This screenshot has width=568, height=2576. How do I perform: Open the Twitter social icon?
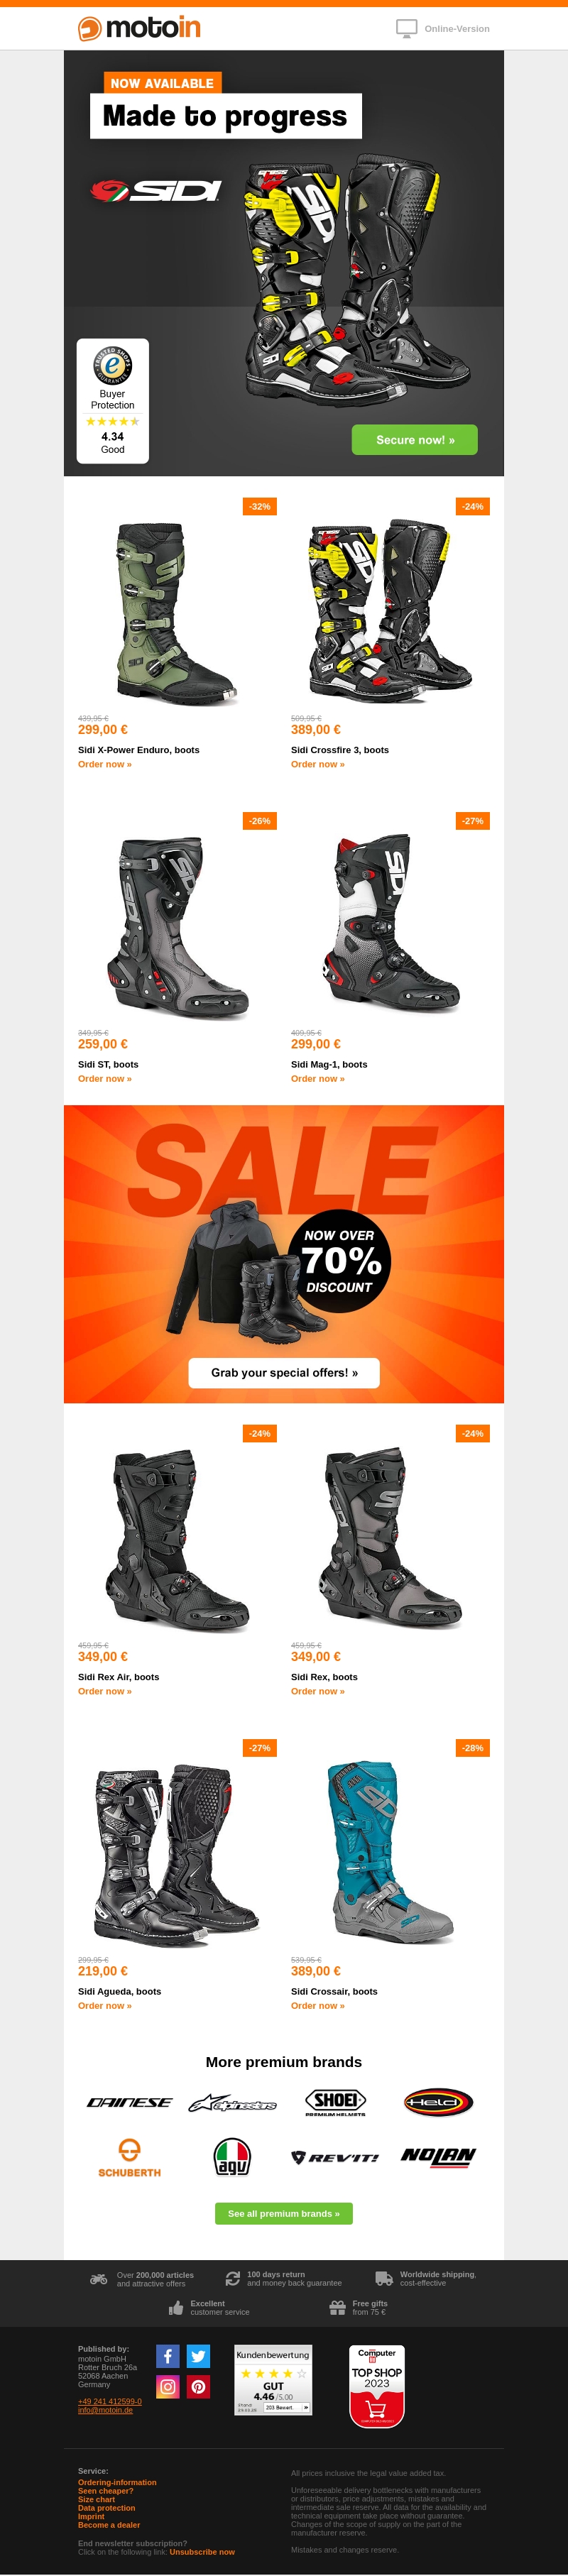(x=199, y=2356)
